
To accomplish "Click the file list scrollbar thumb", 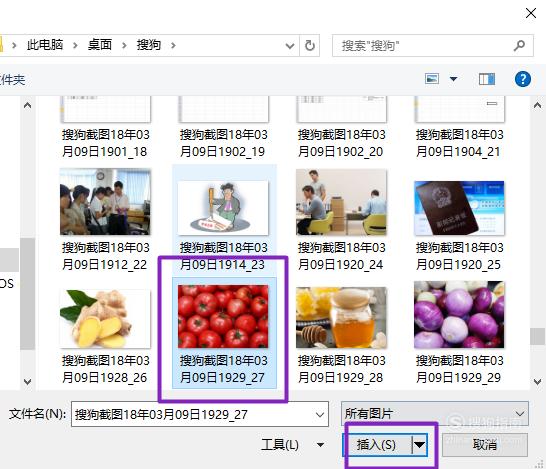I will tap(537, 336).
